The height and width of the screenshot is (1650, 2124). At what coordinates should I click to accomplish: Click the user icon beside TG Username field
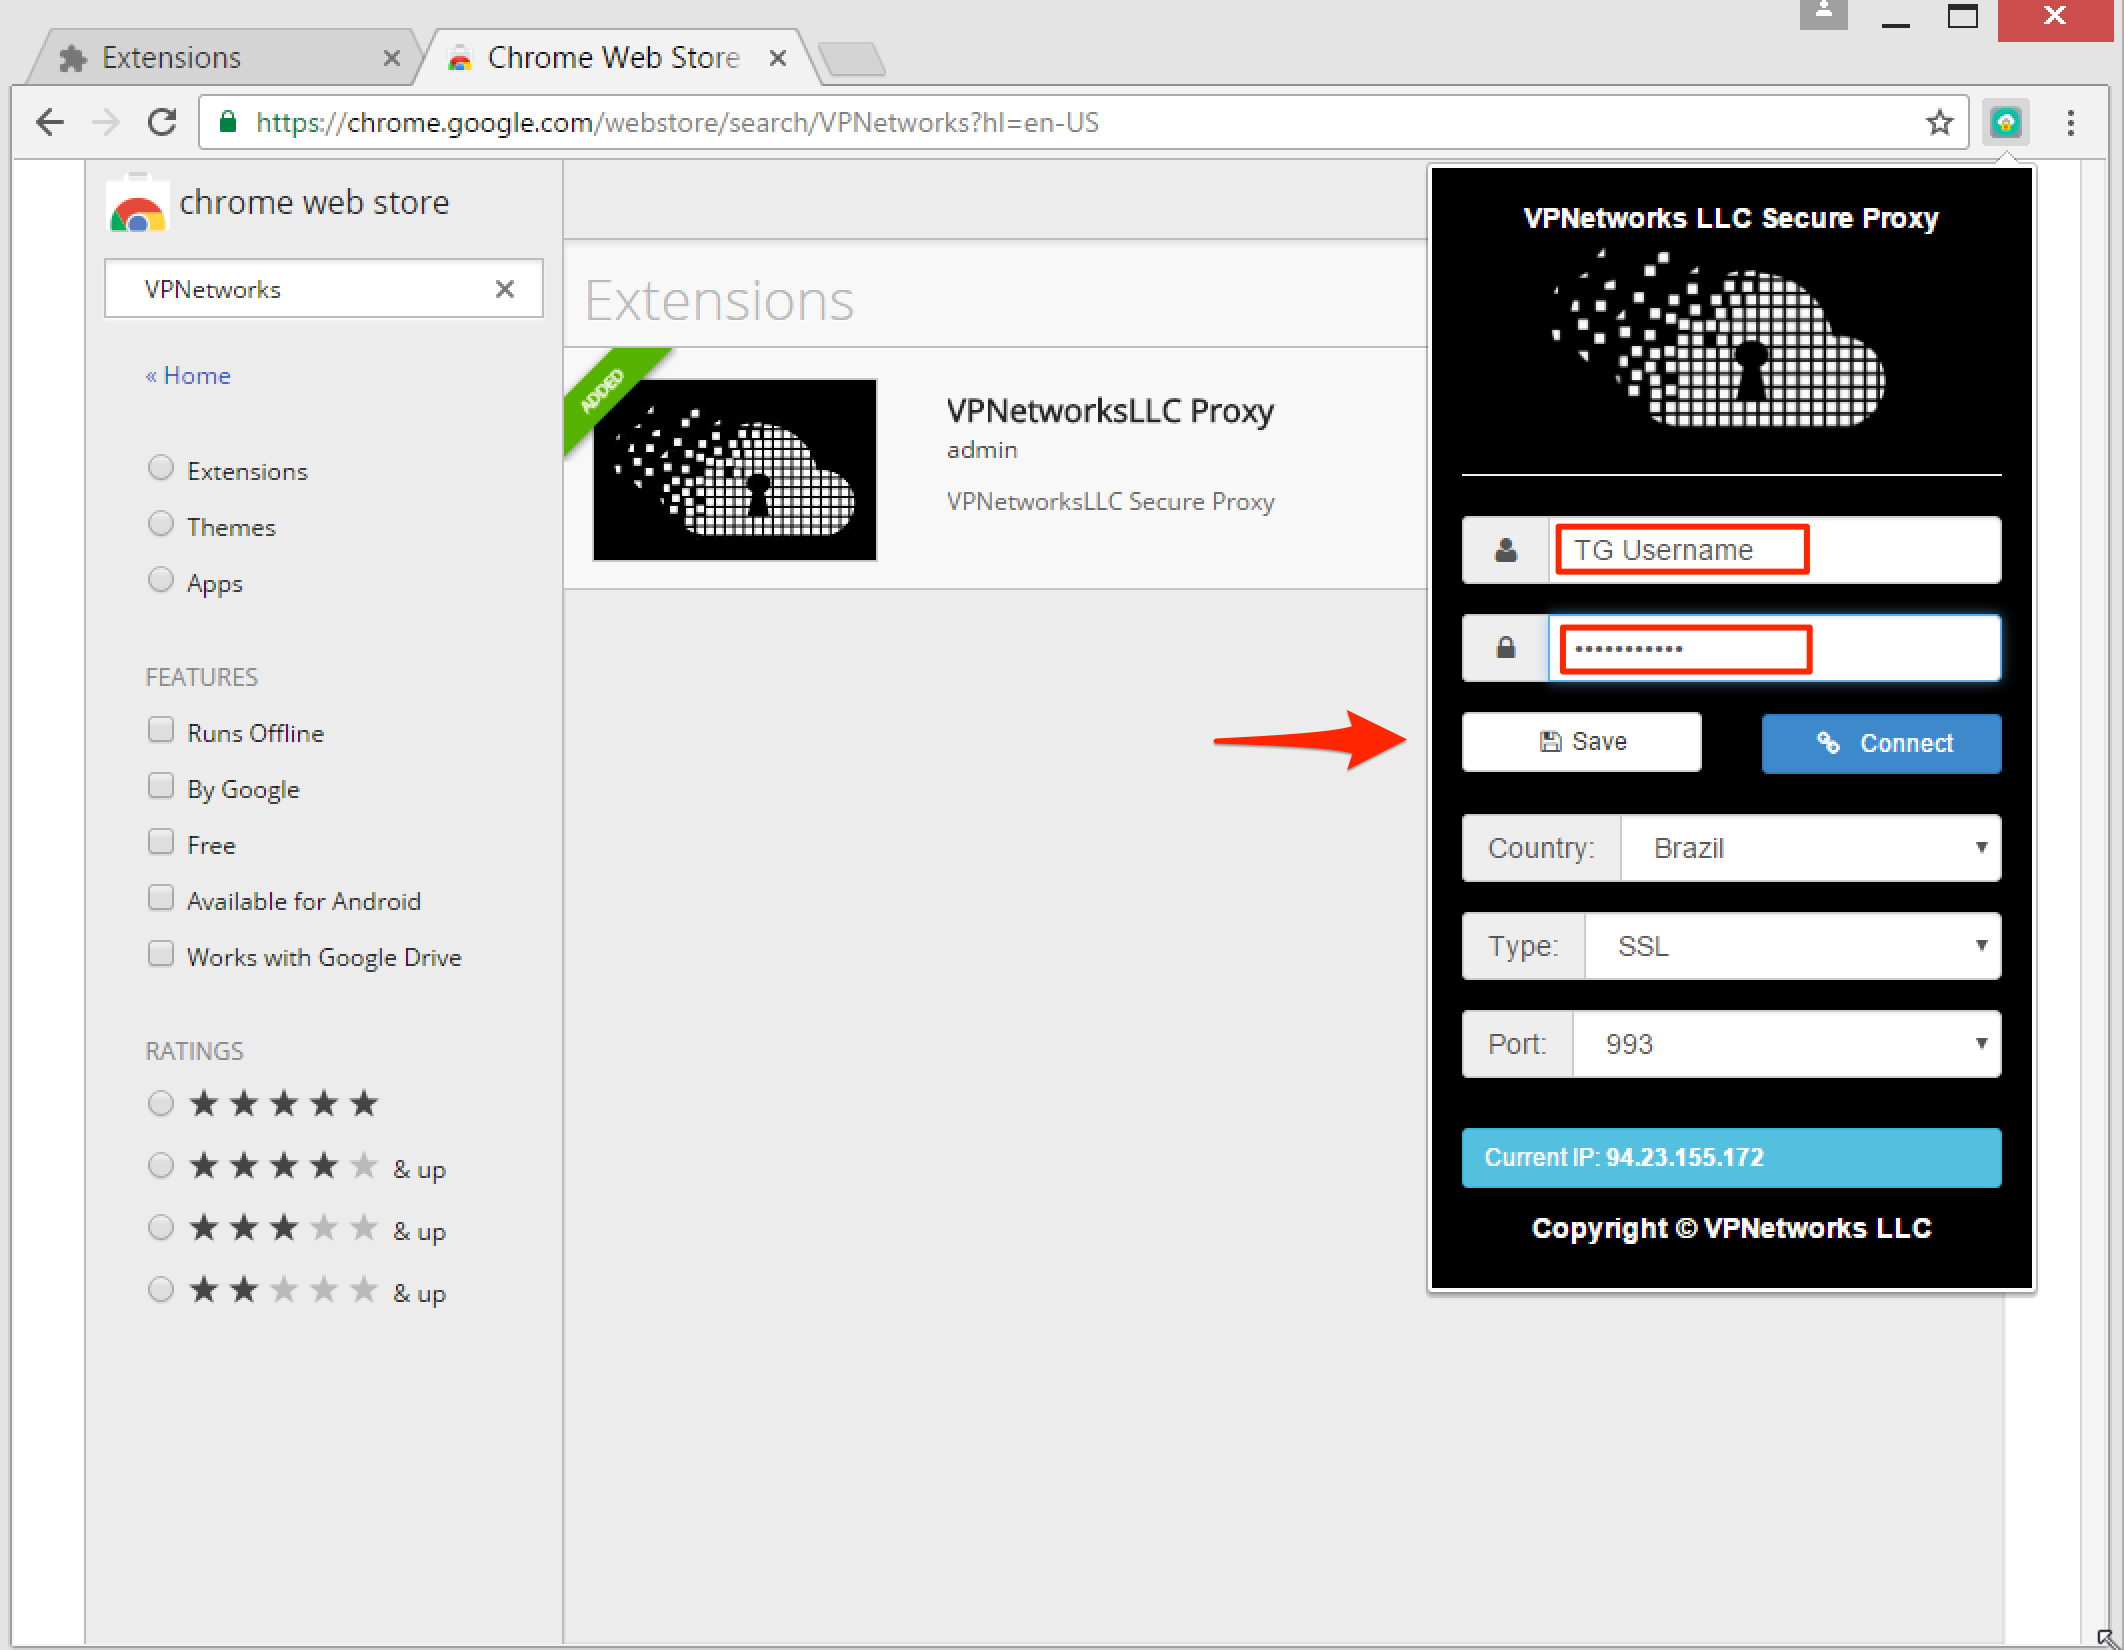tap(1505, 550)
